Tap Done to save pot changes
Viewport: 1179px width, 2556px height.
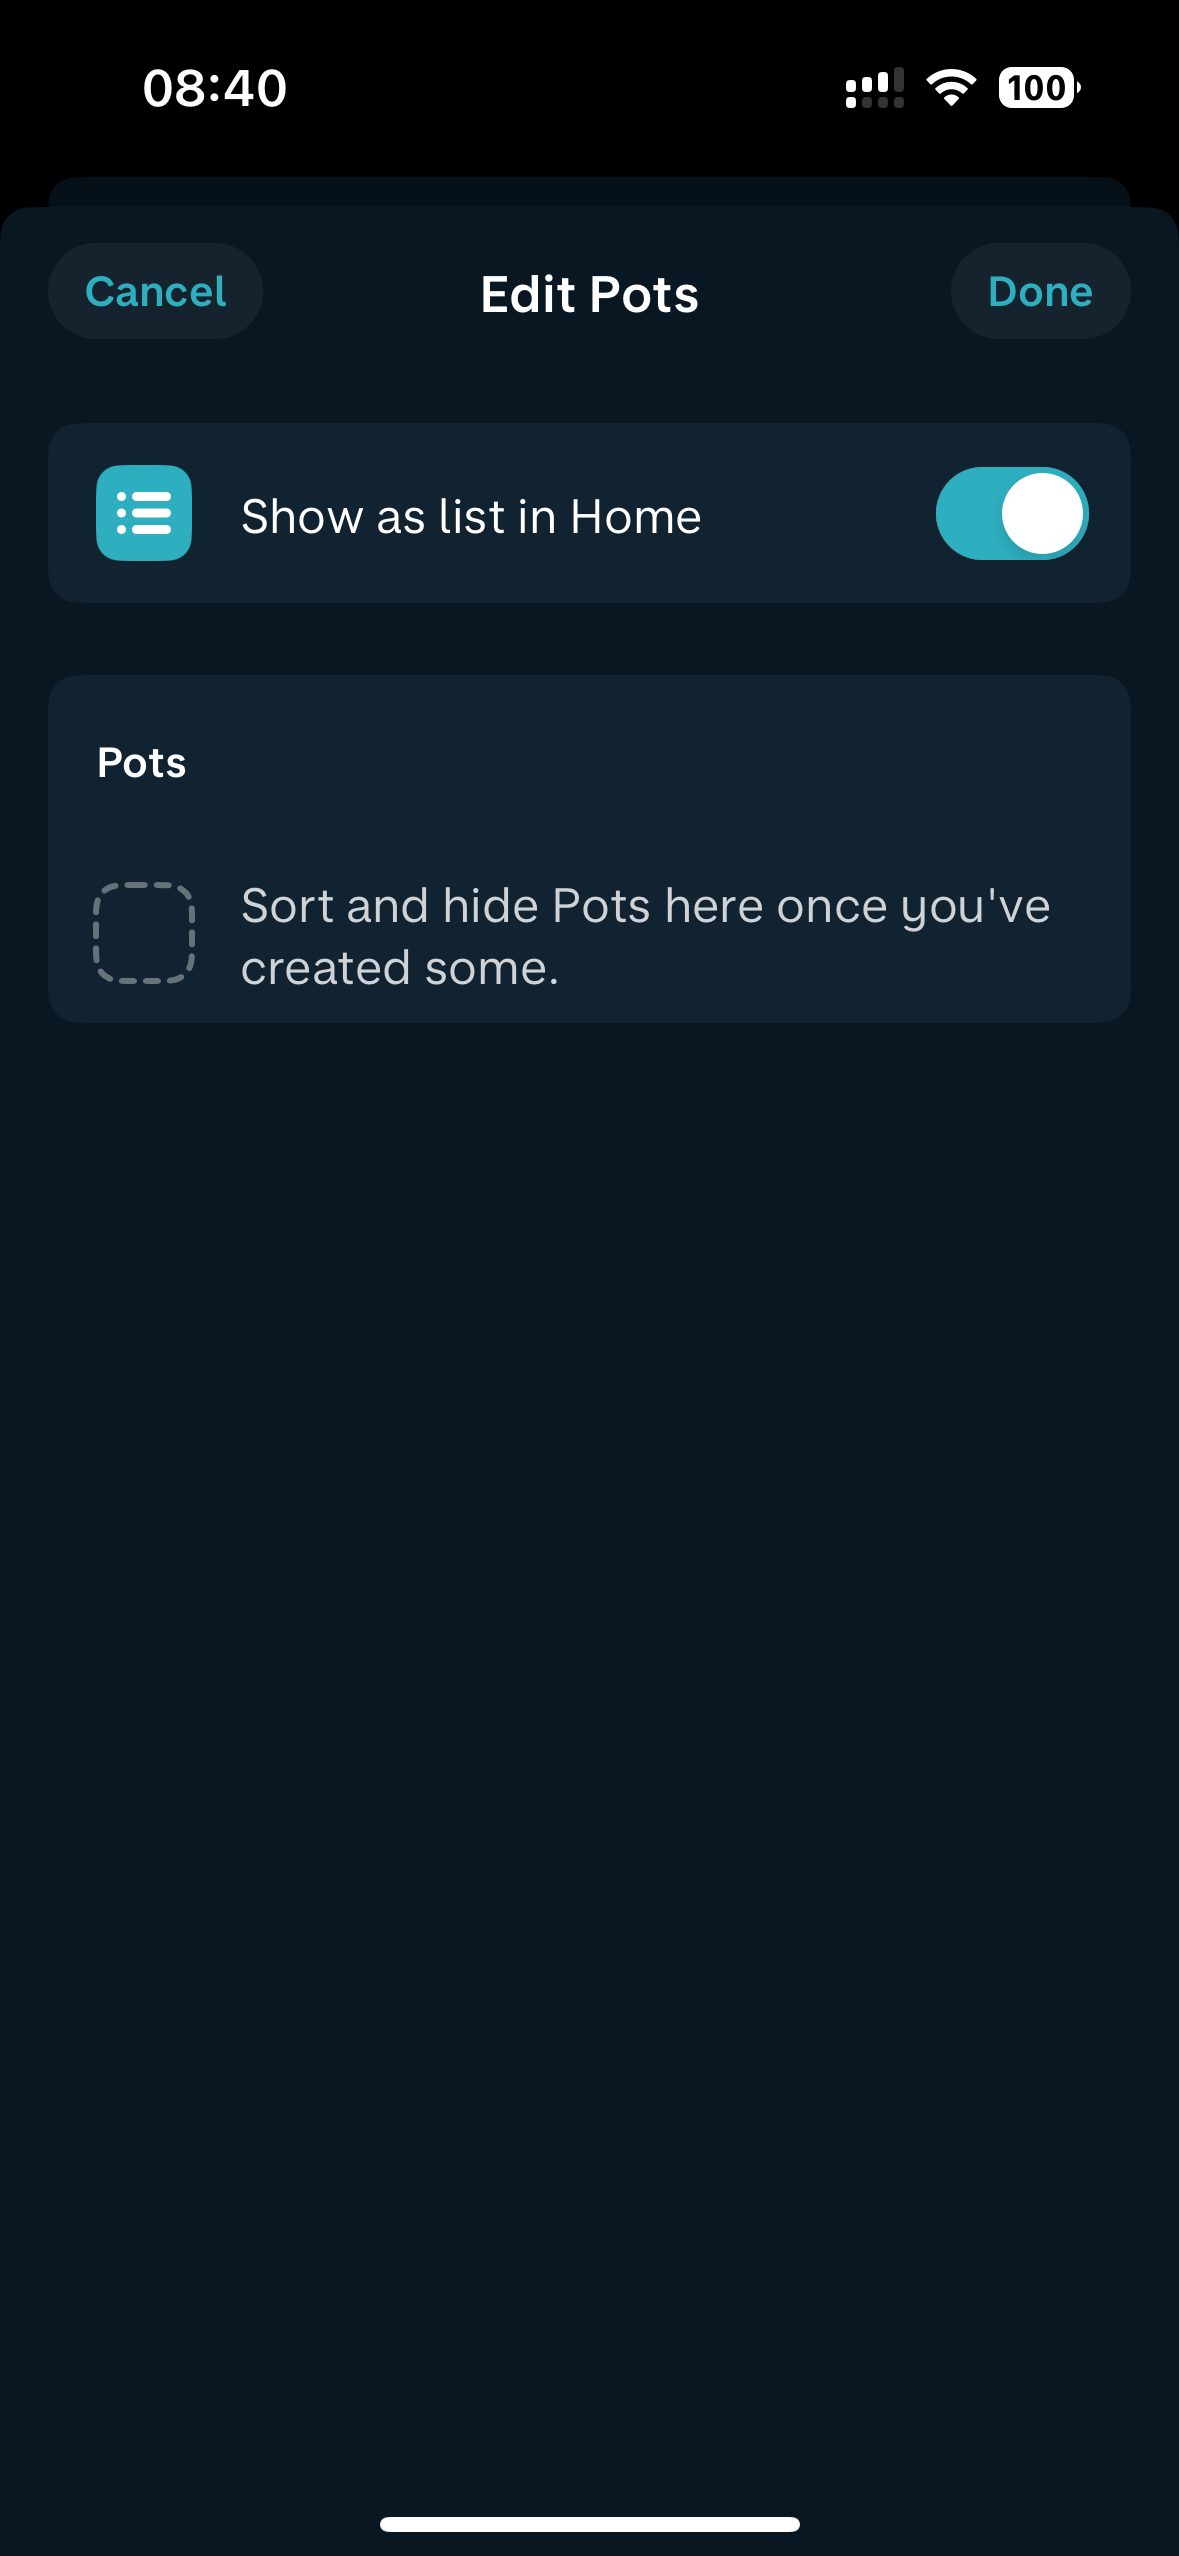[x=1040, y=291]
